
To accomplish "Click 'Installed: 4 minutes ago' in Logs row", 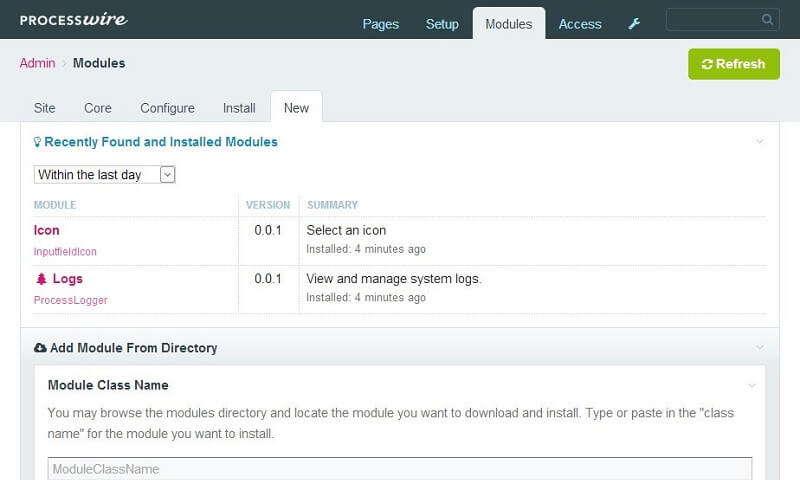I will (366, 297).
